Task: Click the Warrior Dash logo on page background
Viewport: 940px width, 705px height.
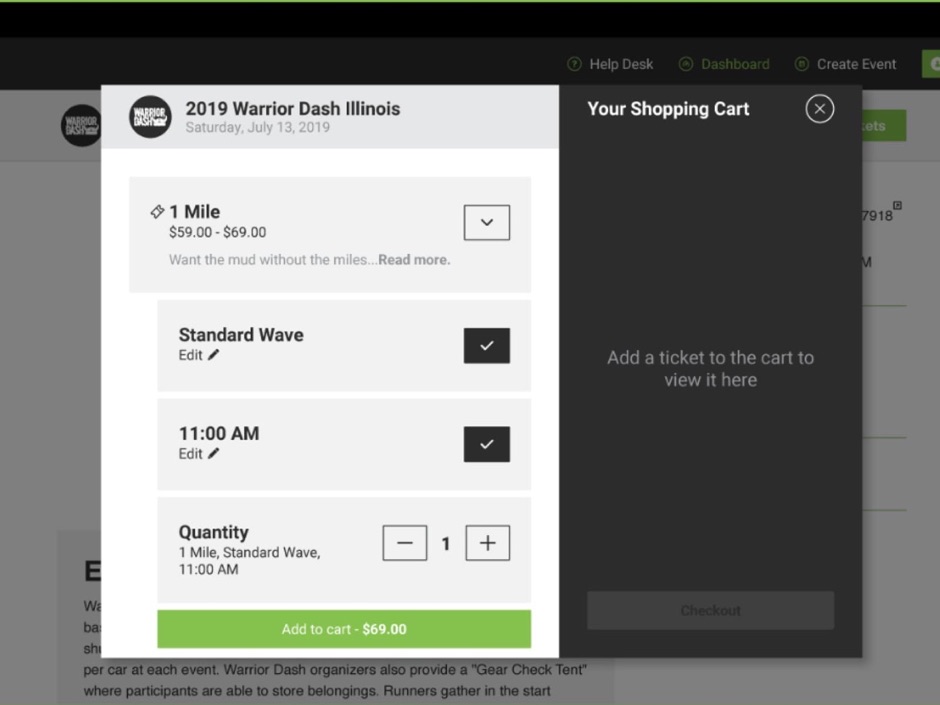Action: pos(81,125)
